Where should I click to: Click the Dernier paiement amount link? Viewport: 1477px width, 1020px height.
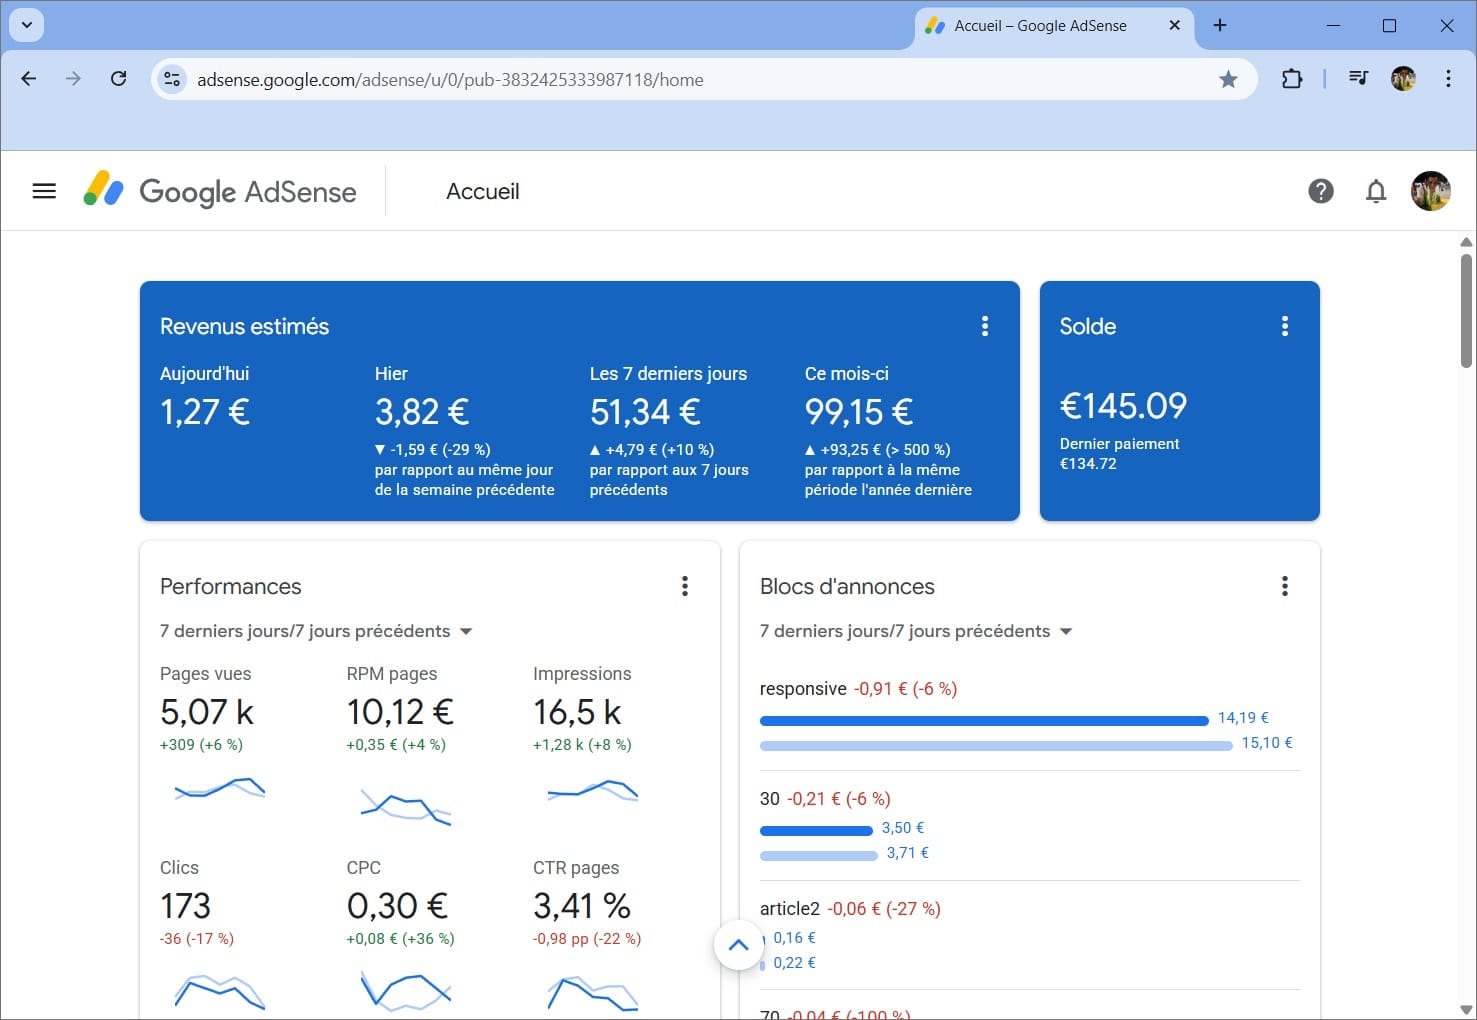[x=1089, y=463]
